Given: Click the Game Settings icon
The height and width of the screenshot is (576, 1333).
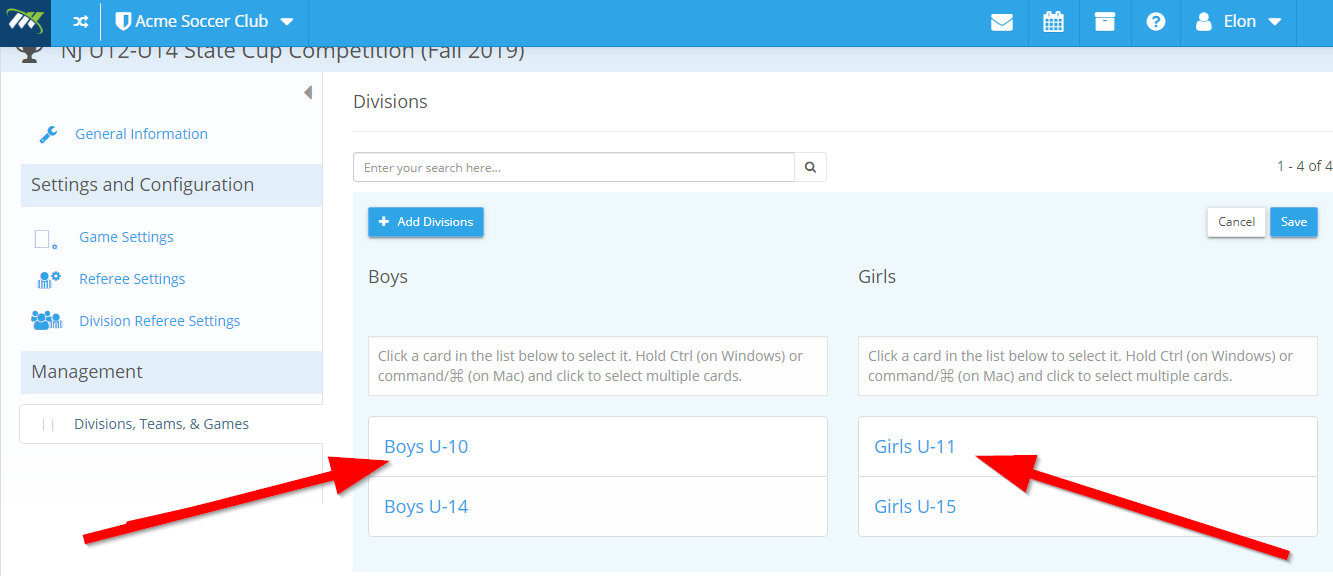Looking at the screenshot, I should (x=45, y=238).
